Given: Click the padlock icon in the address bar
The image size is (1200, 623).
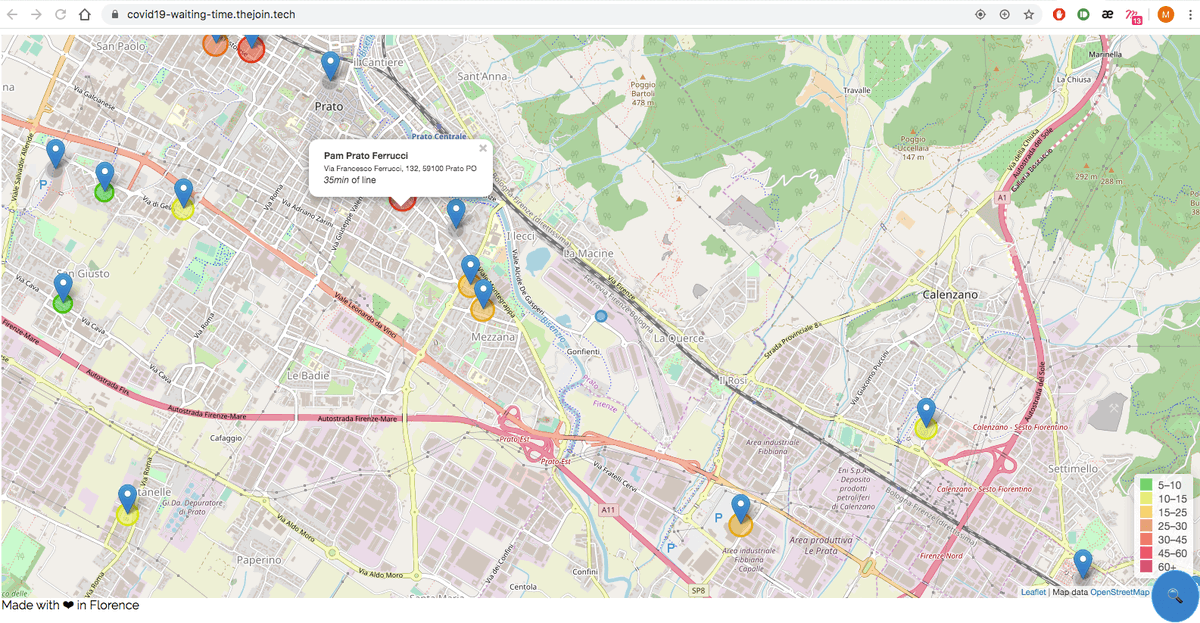Looking at the screenshot, I should [x=118, y=14].
